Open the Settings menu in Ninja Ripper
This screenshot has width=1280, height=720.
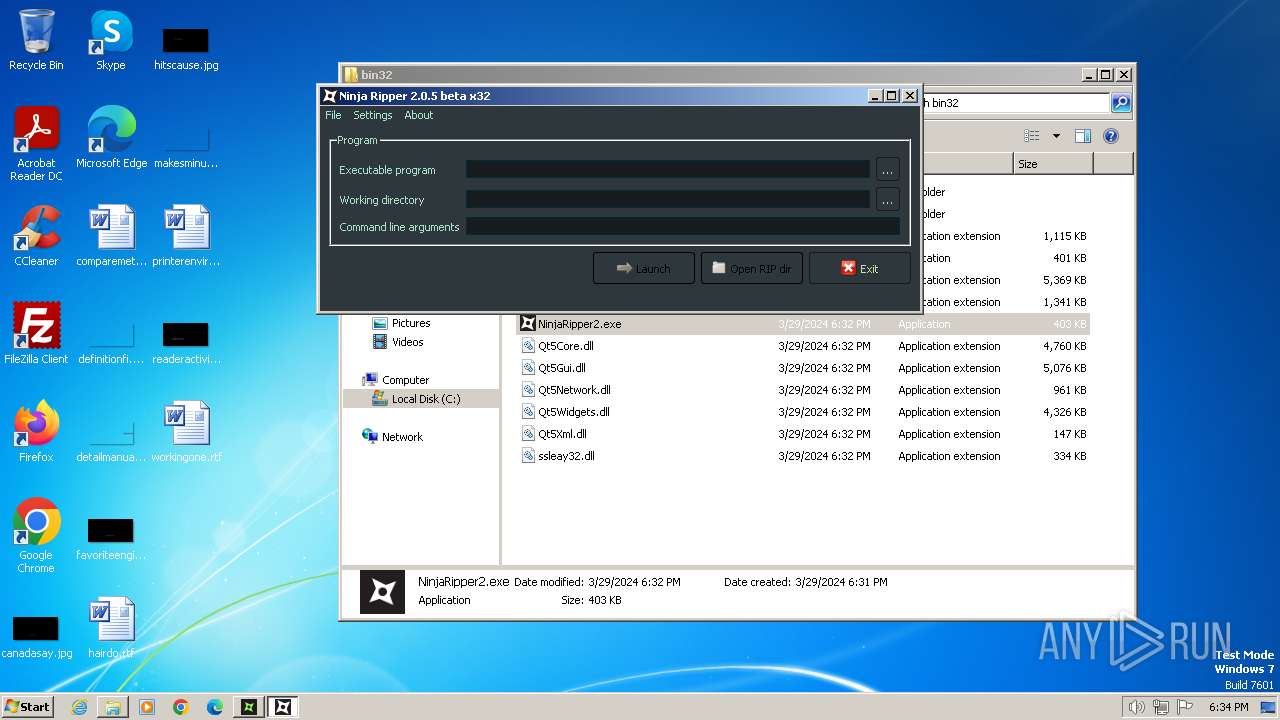[x=372, y=115]
